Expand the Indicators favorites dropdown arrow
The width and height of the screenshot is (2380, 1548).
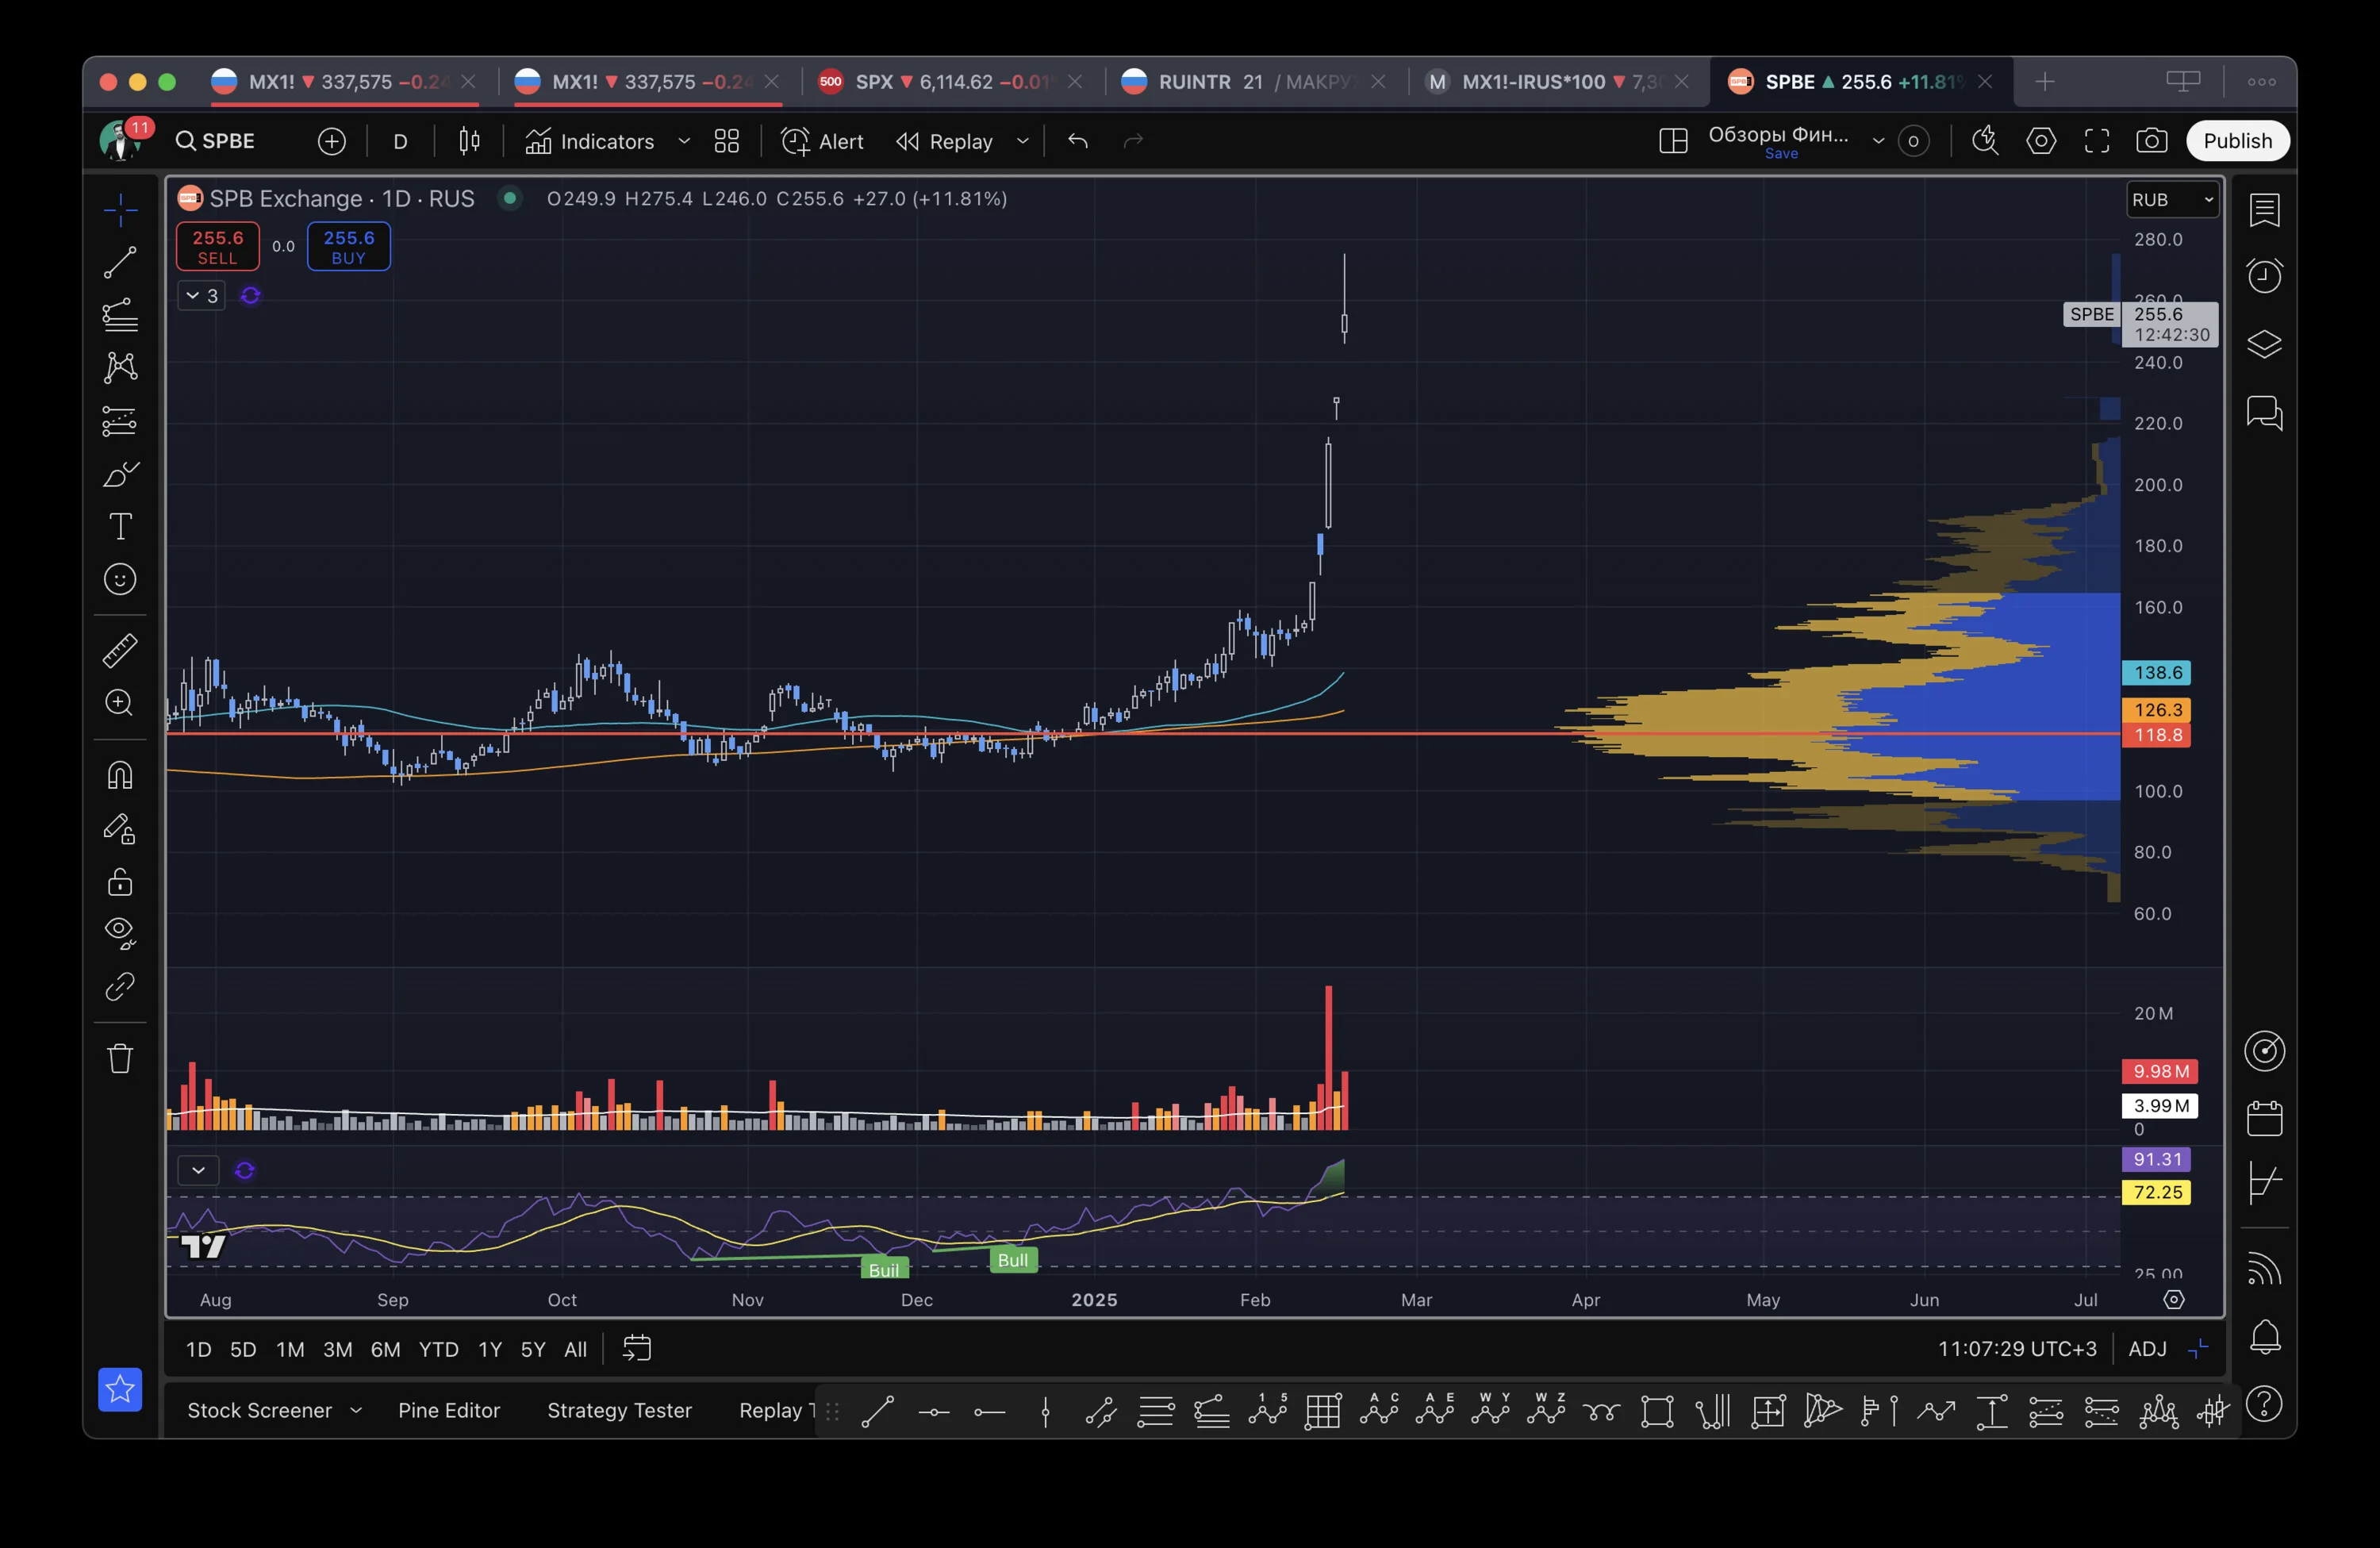684,141
